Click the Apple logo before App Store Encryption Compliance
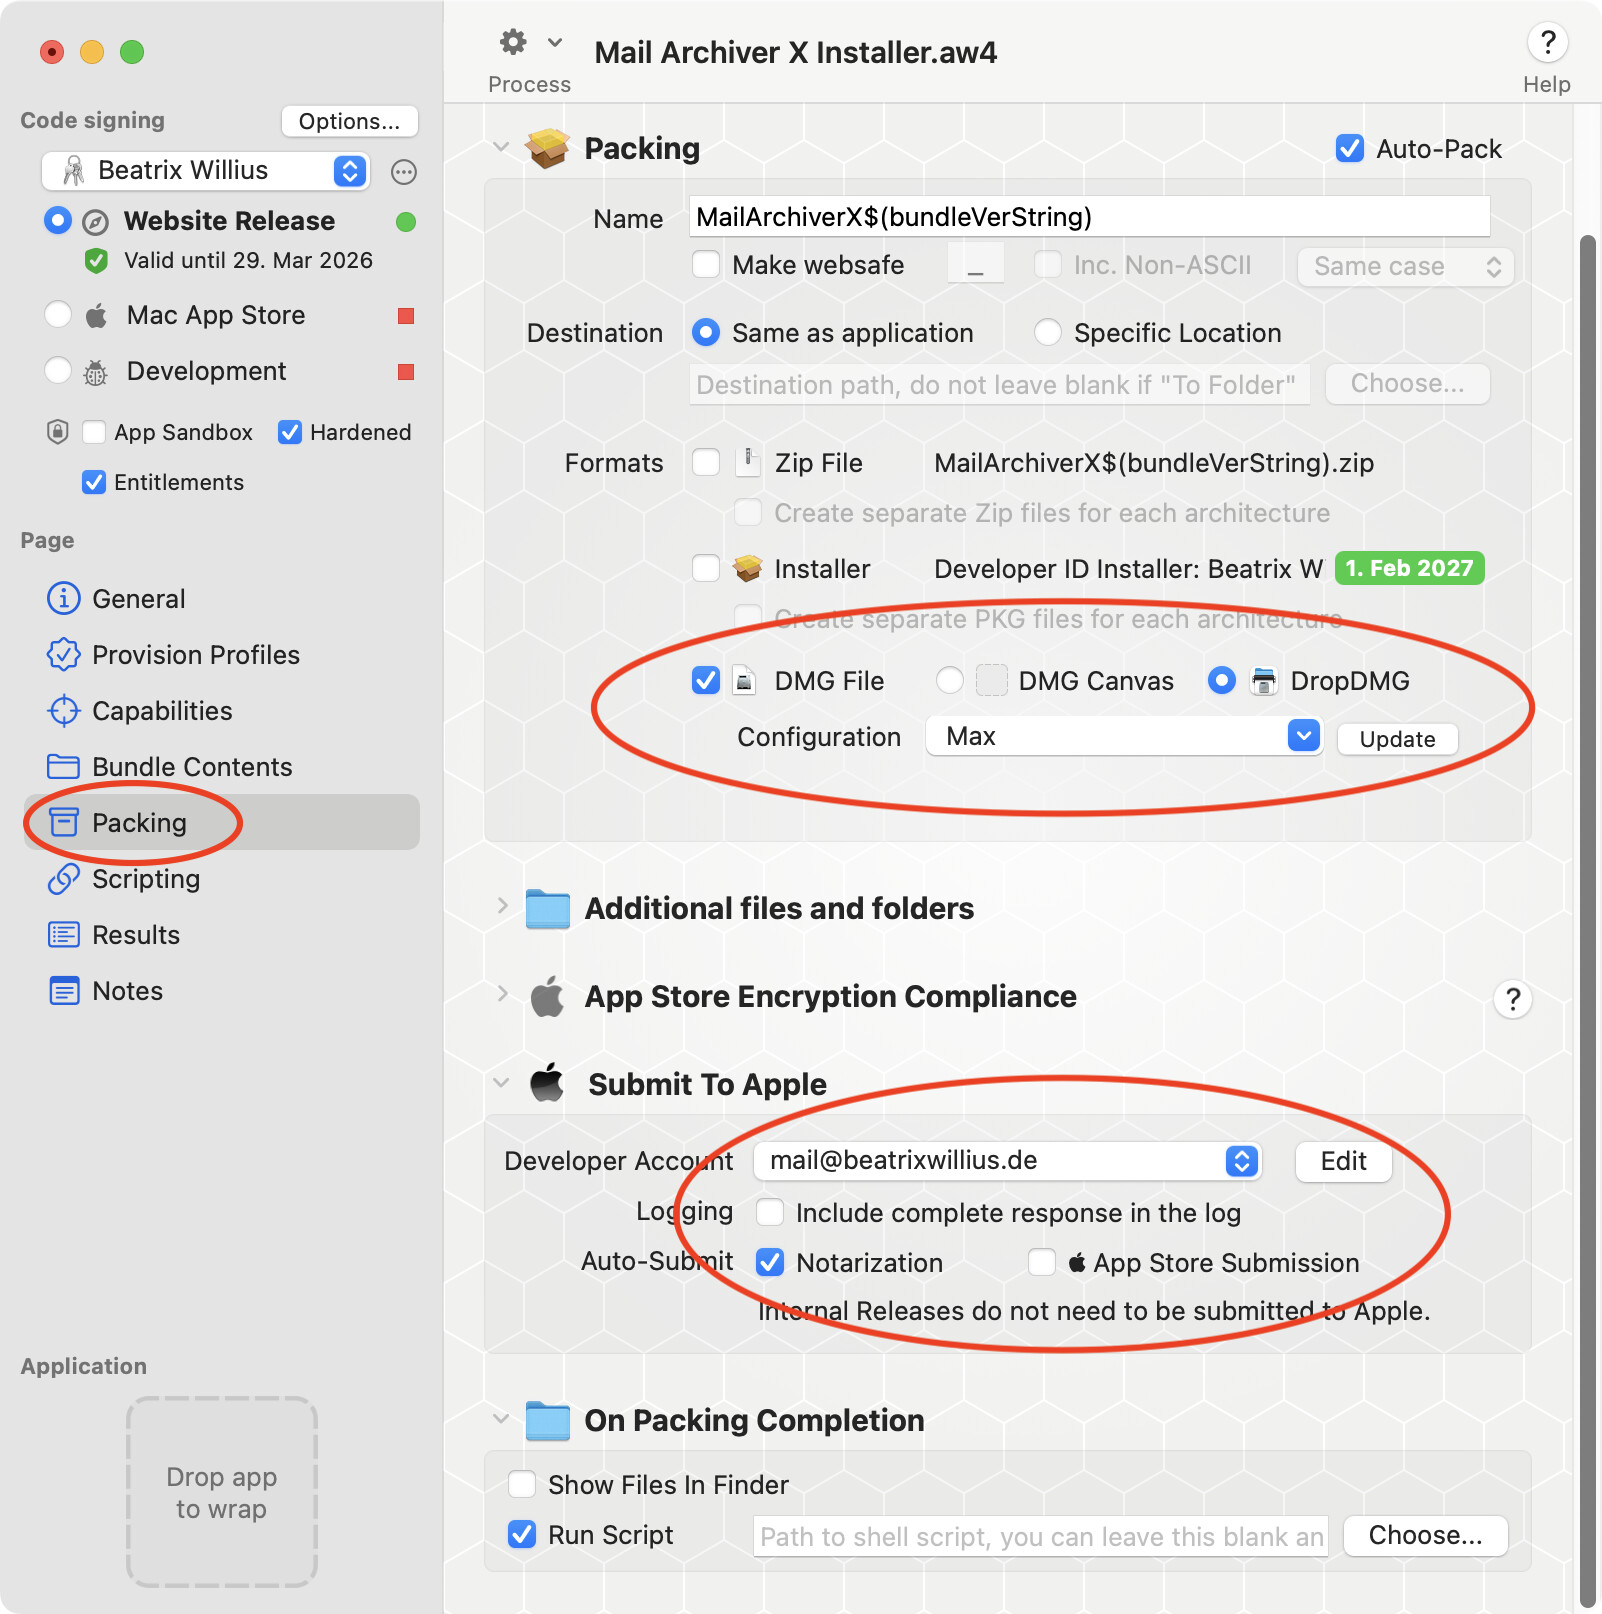 click(547, 996)
